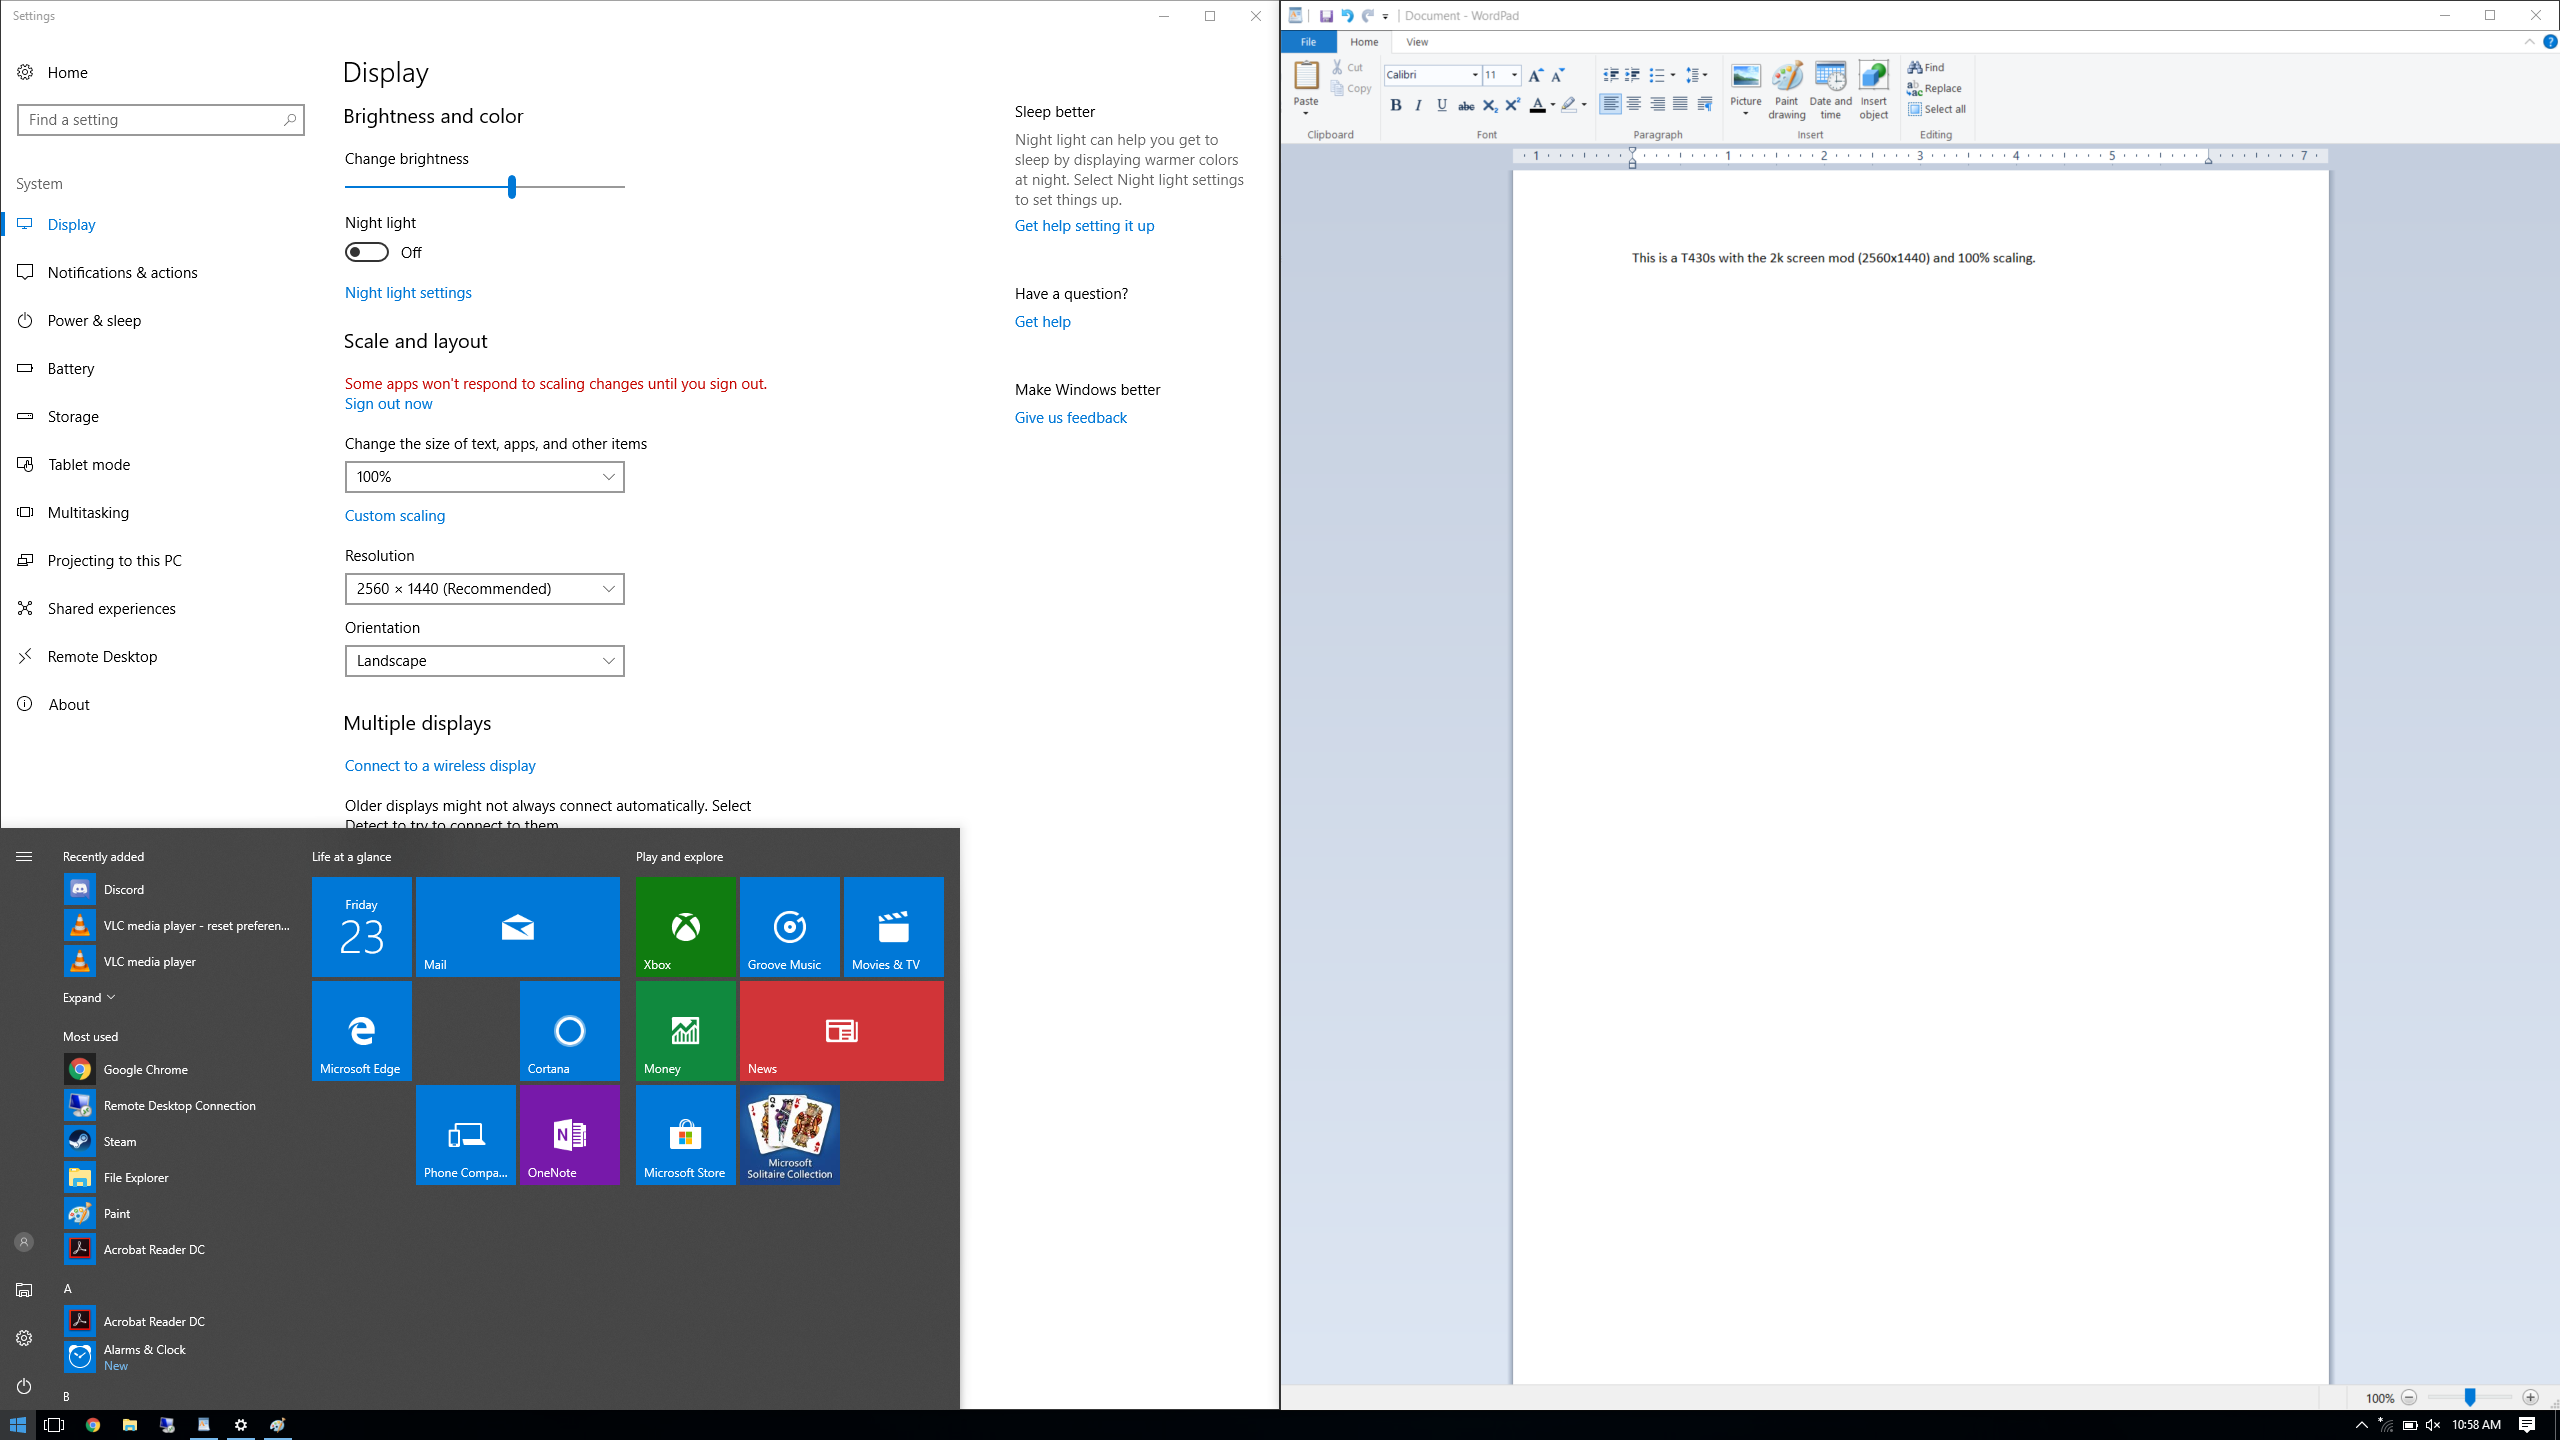Click the Insert object icon
Screen dimensions: 2560x1440
[1873, 88]
